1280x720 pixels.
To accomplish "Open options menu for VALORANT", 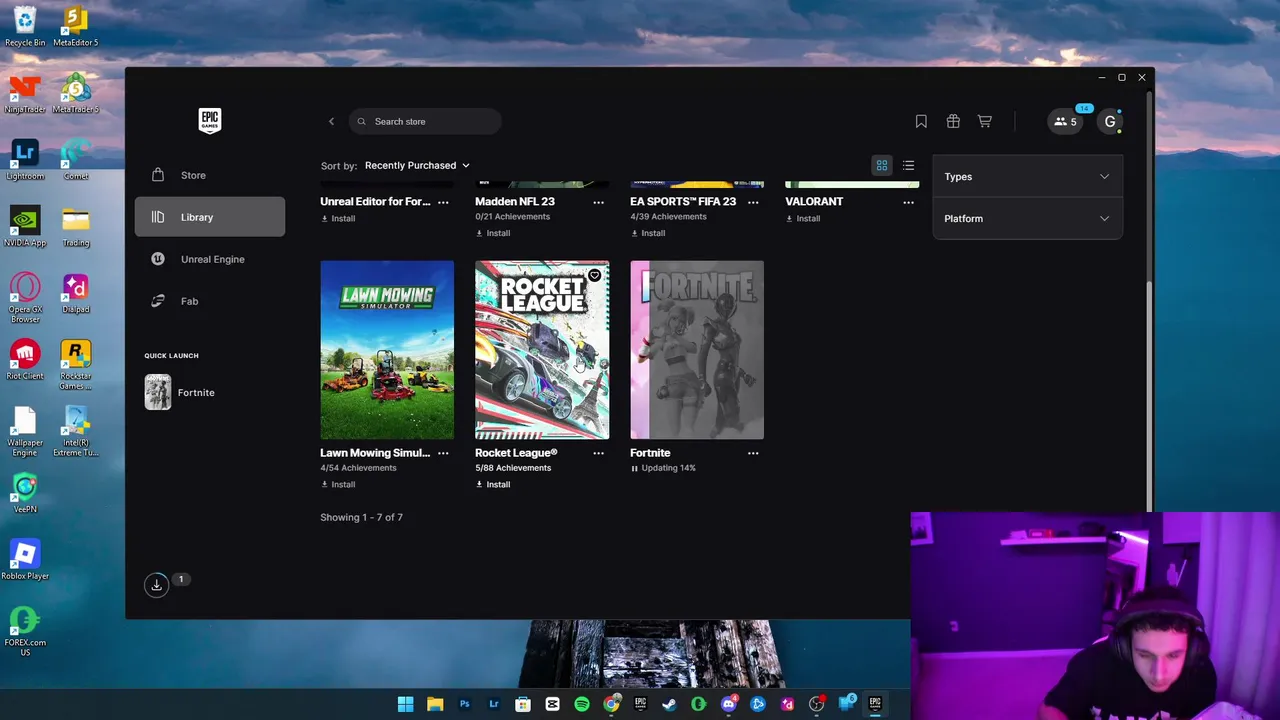I will pyautogui.click(x=908, y=202).
